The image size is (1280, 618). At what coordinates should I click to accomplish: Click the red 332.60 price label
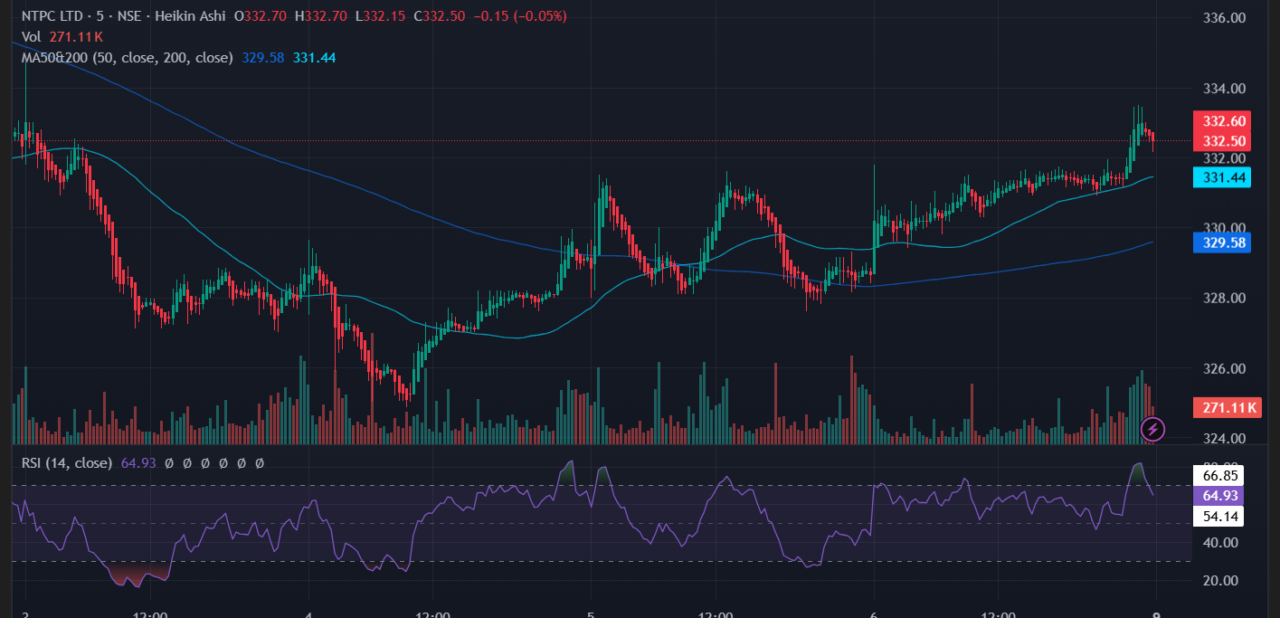pyautogui.click(x=1223, y=121)
